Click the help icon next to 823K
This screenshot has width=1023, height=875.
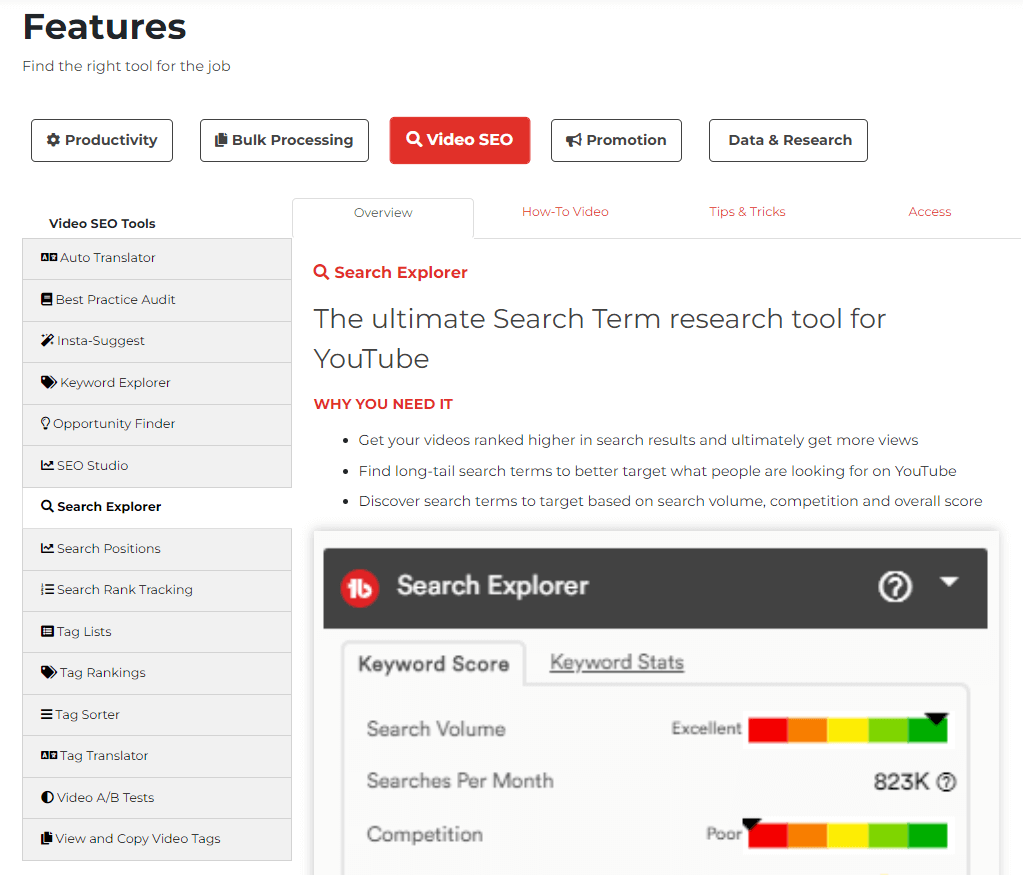pos(946,782)
